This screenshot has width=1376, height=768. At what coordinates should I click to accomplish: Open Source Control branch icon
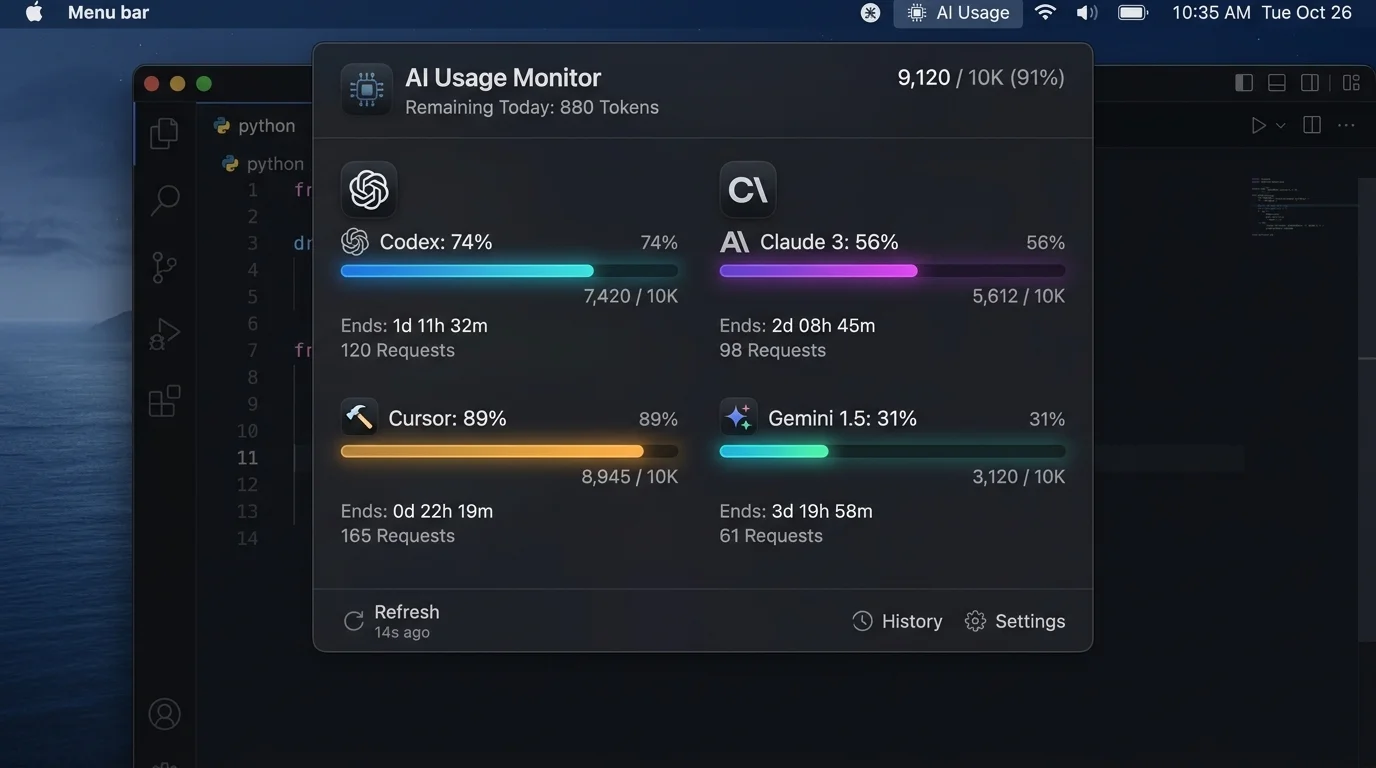point(164,267)
